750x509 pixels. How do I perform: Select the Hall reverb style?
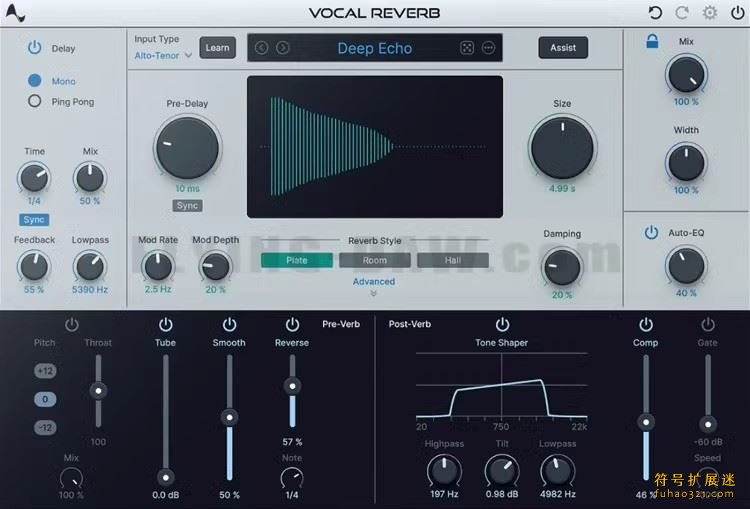coord(453,260)
